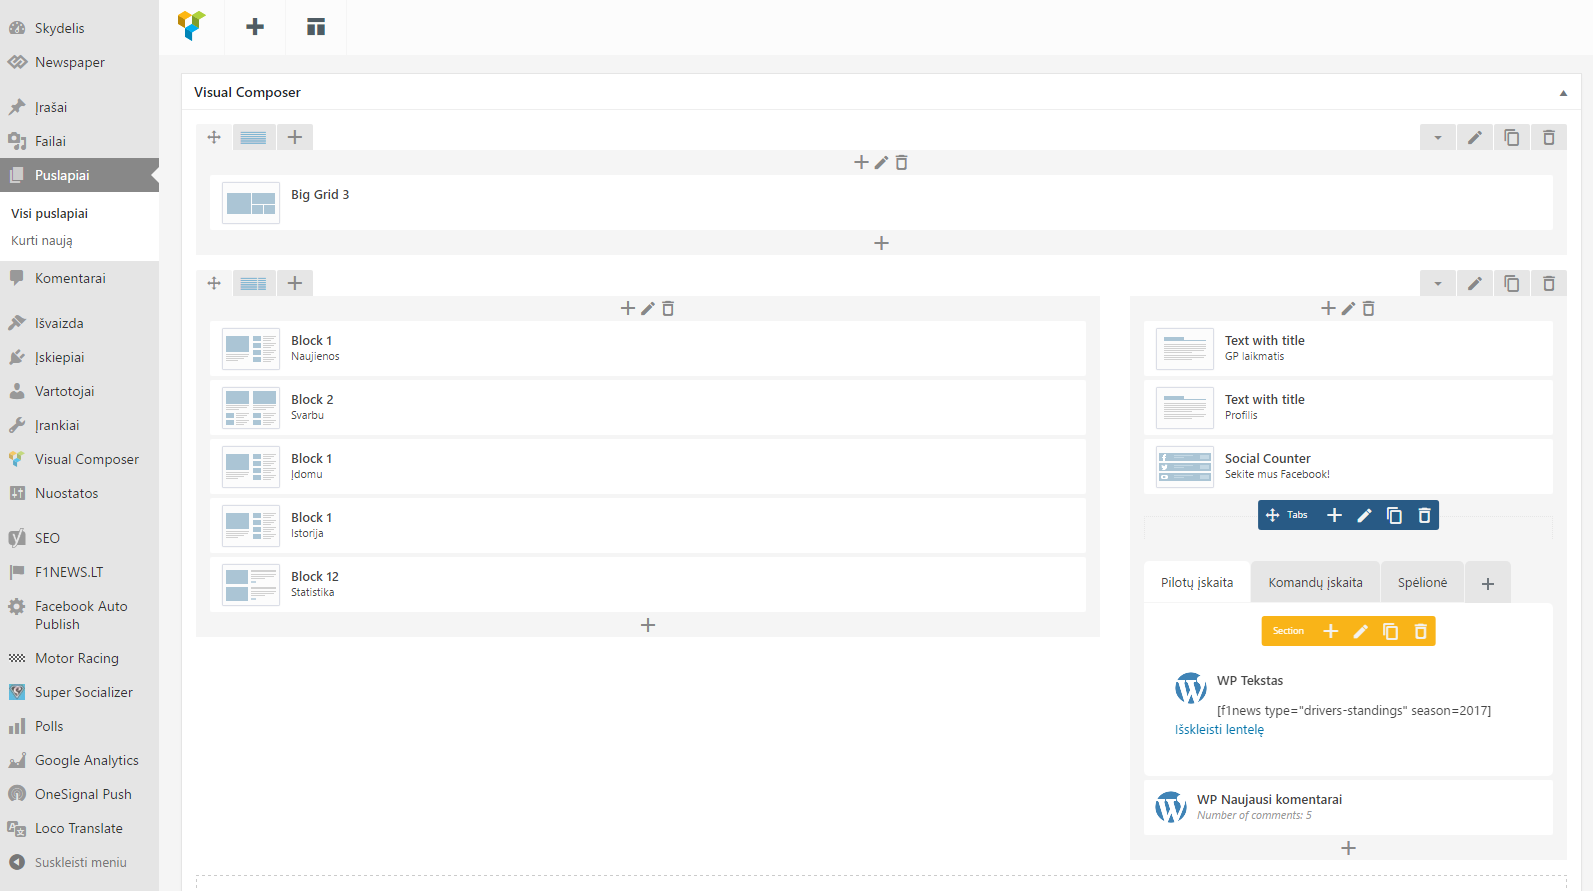Screen dimensions: 1593x891
Task: Edit second row settings pencil
Action: tap(1475, 284)
